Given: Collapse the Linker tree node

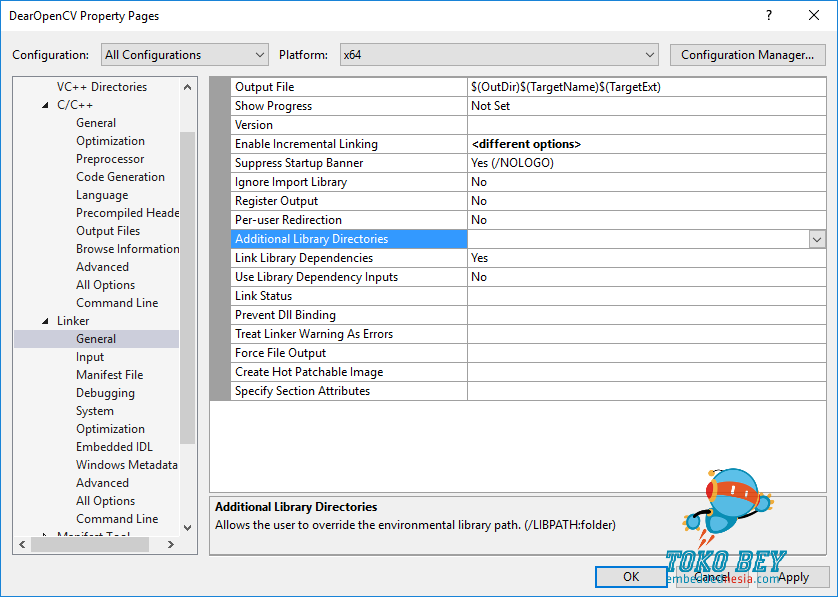Looking at the screenshot, I should tap(45, 321).
